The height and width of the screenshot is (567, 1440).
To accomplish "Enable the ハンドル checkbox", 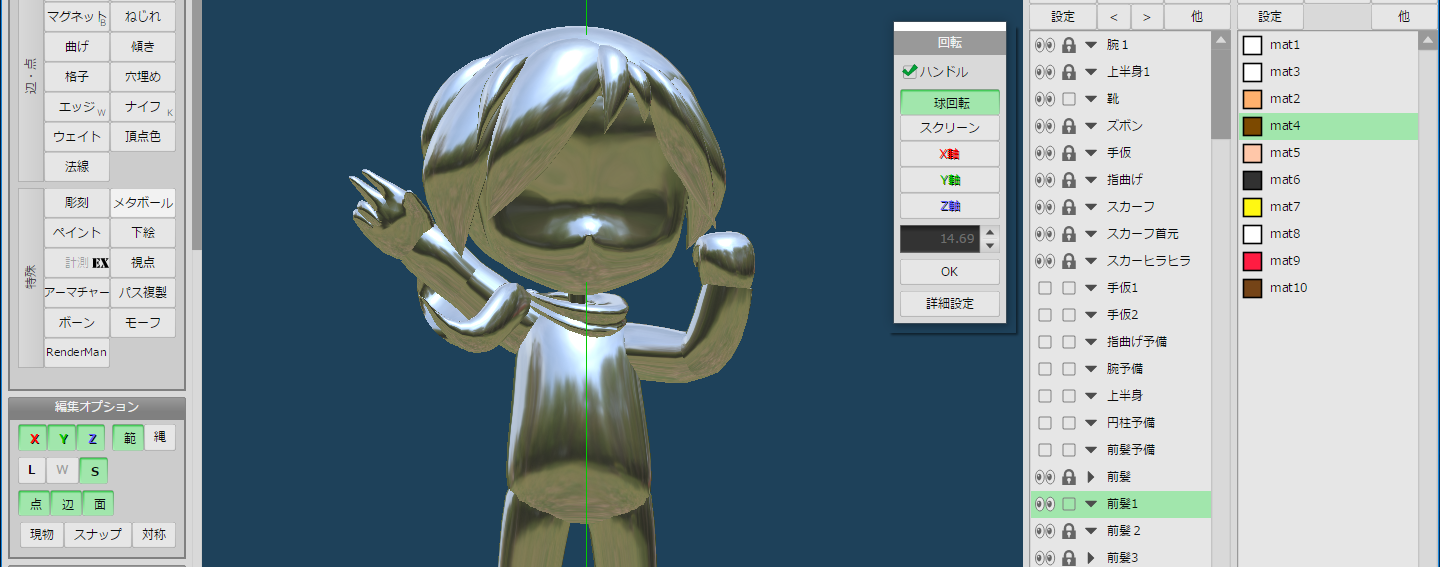I will (x=910, y=72).
